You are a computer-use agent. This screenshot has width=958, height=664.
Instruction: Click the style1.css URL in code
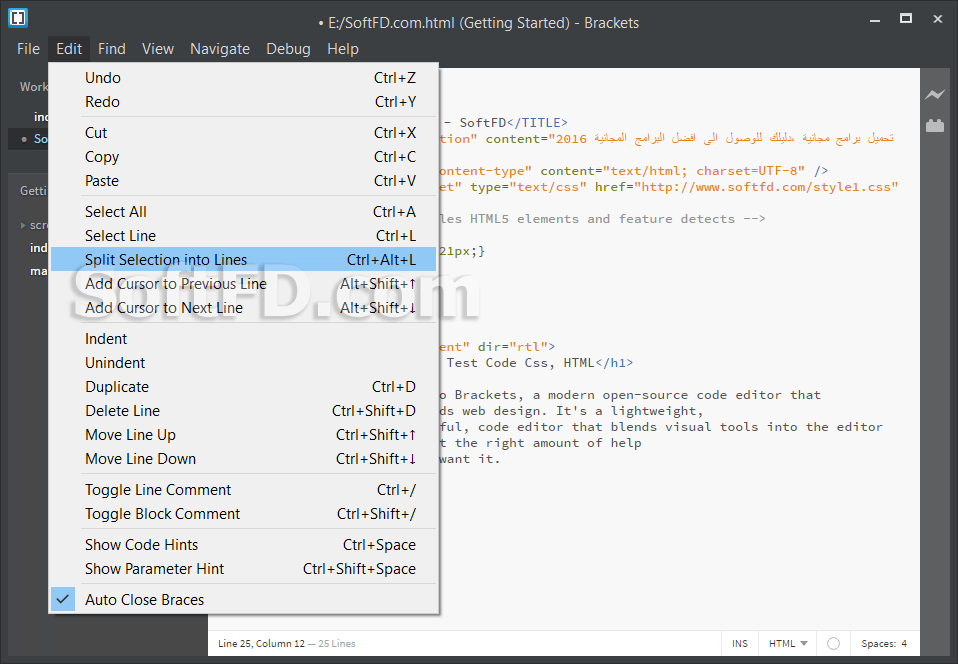click(766, 187)
